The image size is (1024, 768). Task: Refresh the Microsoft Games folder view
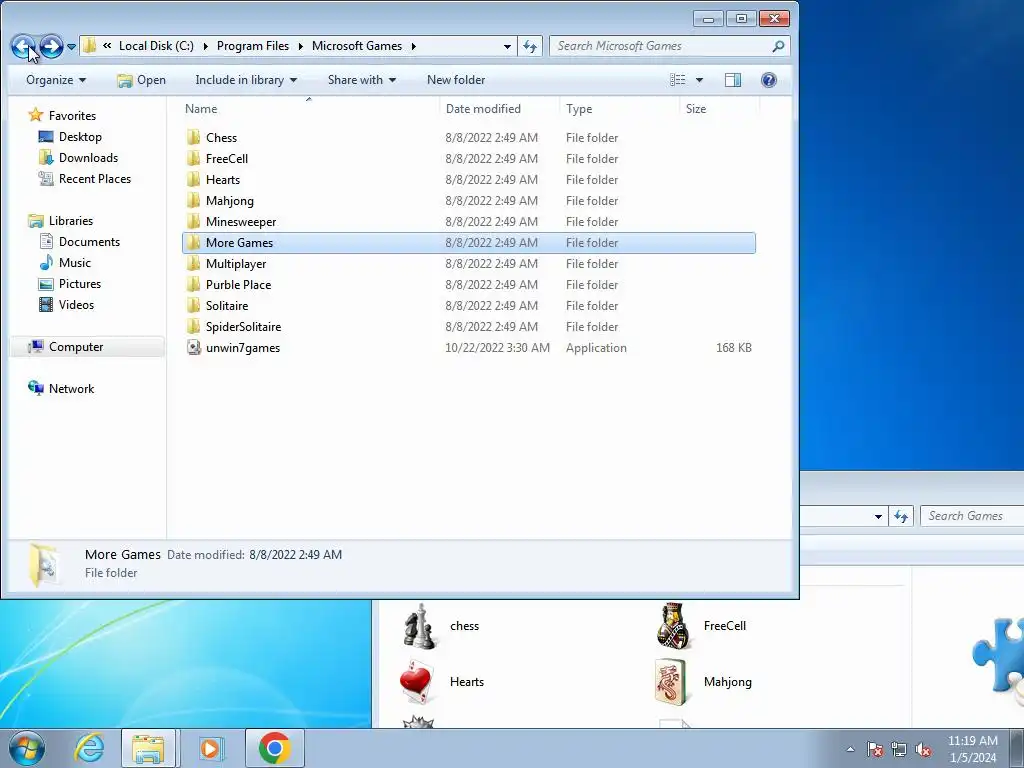[x=530, y=46]
